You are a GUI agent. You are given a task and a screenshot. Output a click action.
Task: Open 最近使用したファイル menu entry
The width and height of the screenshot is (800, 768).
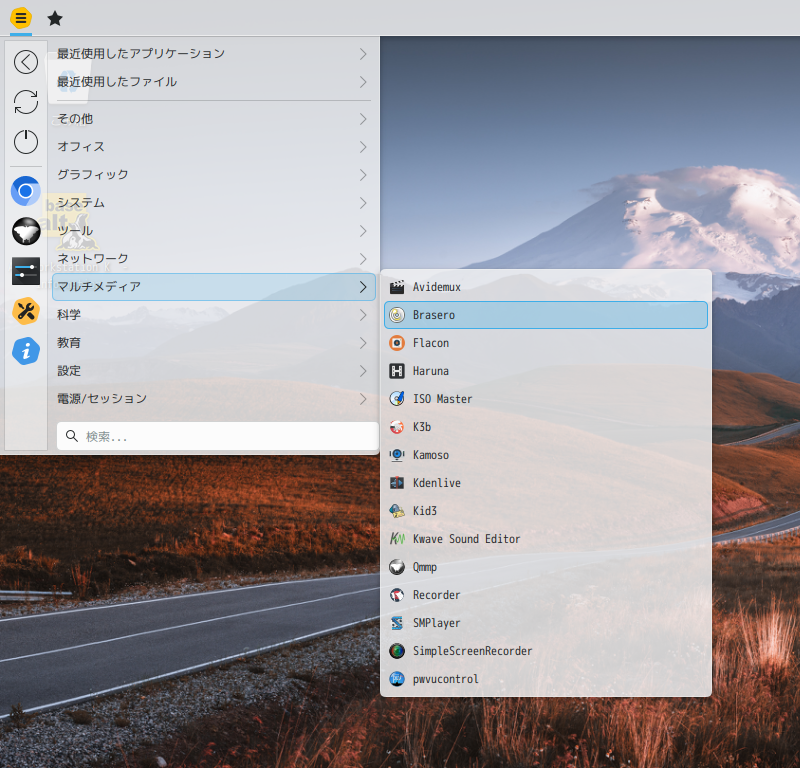coord(213,82)
